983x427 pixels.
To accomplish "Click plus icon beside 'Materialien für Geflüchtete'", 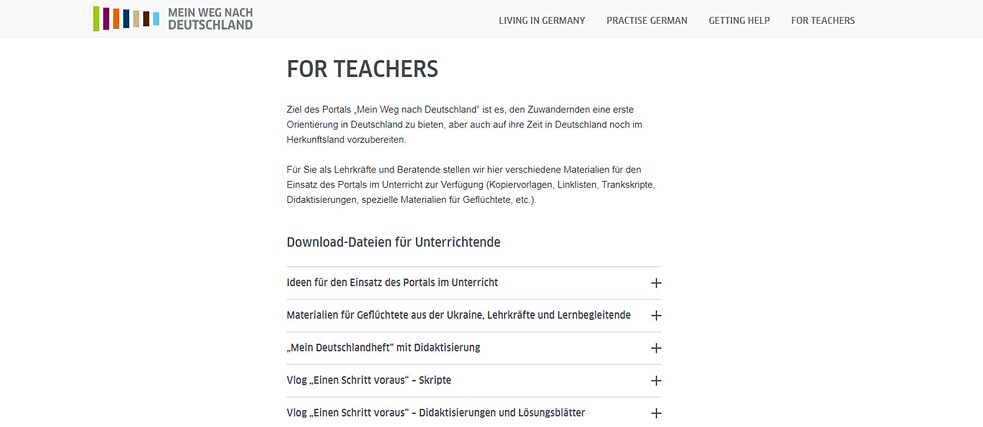I will pos(656,316).
